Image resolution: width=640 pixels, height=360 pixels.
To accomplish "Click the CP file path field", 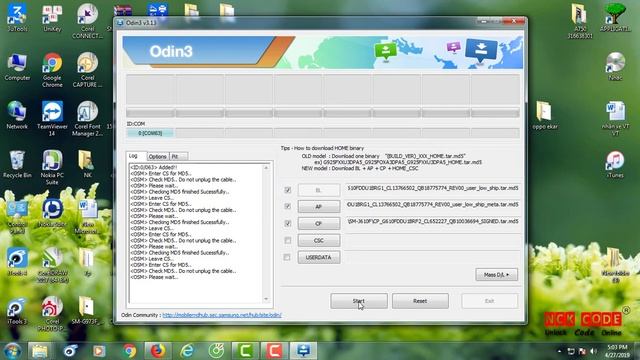I will point(433,221).
